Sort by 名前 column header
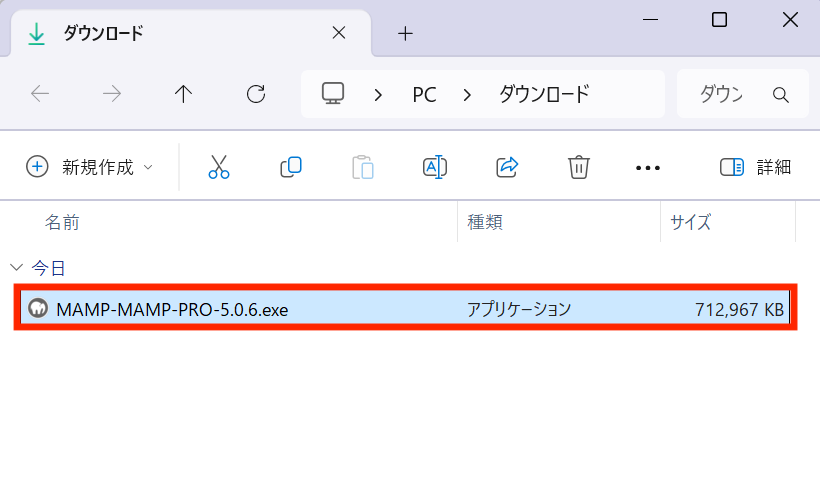Image resolution: width=820 pixels, height=500 pixels. tap(62, 222)
